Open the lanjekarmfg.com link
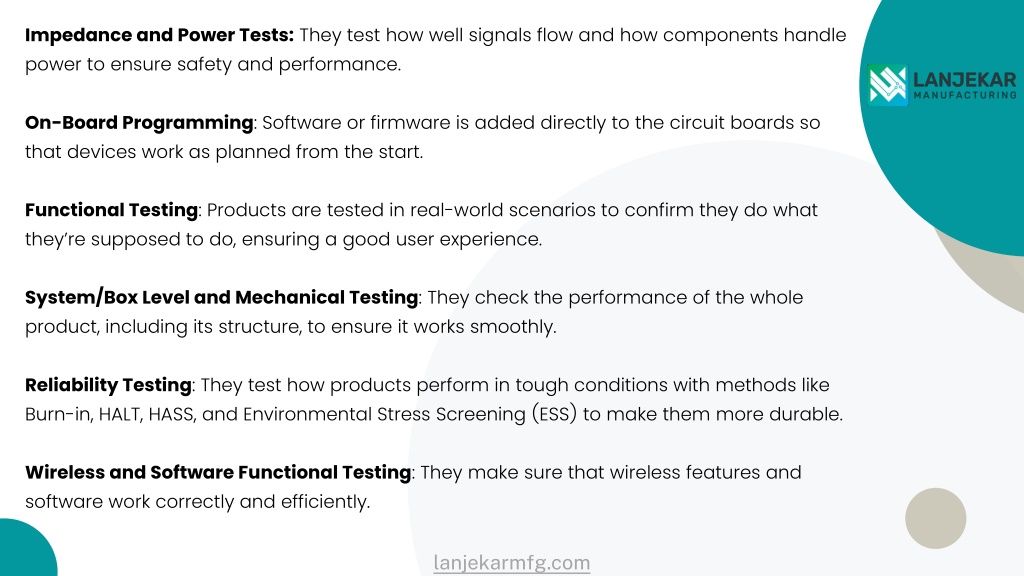The width and height of the screenshot is (1024, 576). click(x=512, y=563)
